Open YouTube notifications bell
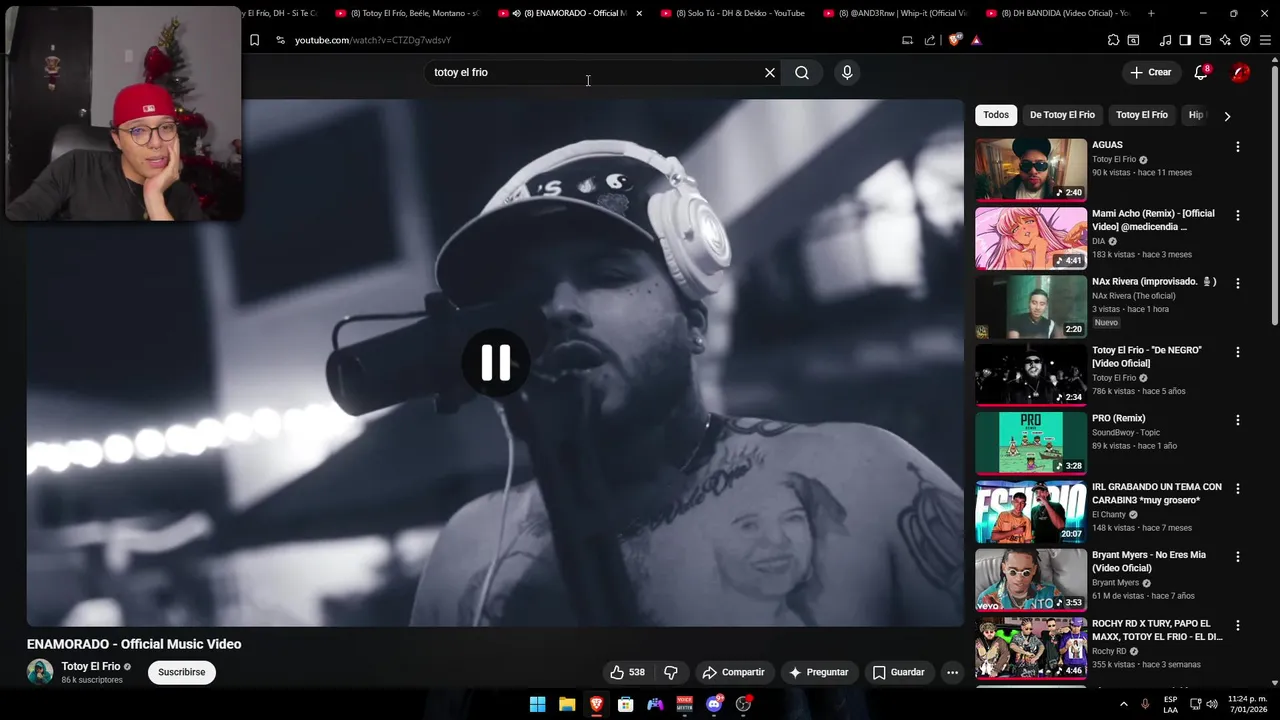Viewport: 1280px width, 720px height. coord(1201,72)
